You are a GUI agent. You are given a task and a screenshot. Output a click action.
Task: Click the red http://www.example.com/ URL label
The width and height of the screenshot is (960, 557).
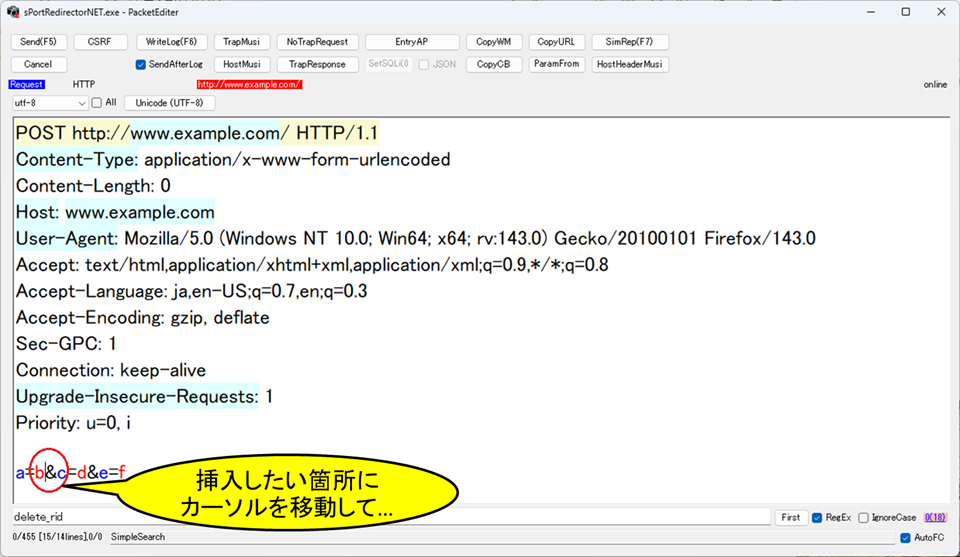pos(249,84)
